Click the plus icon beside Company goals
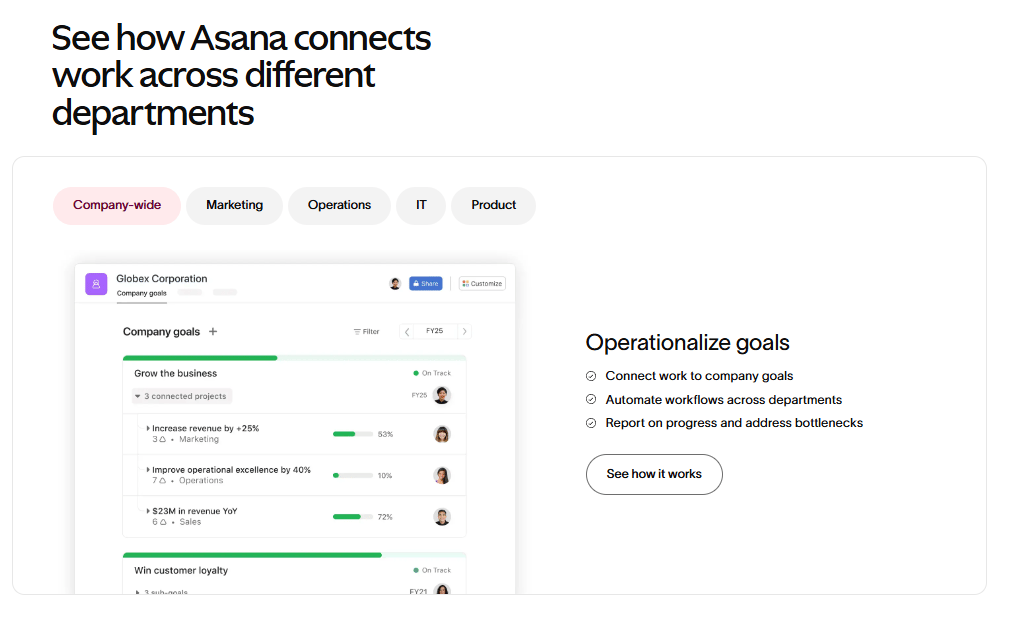This screenshot has width=1012, height=630. tap(213, 332)
